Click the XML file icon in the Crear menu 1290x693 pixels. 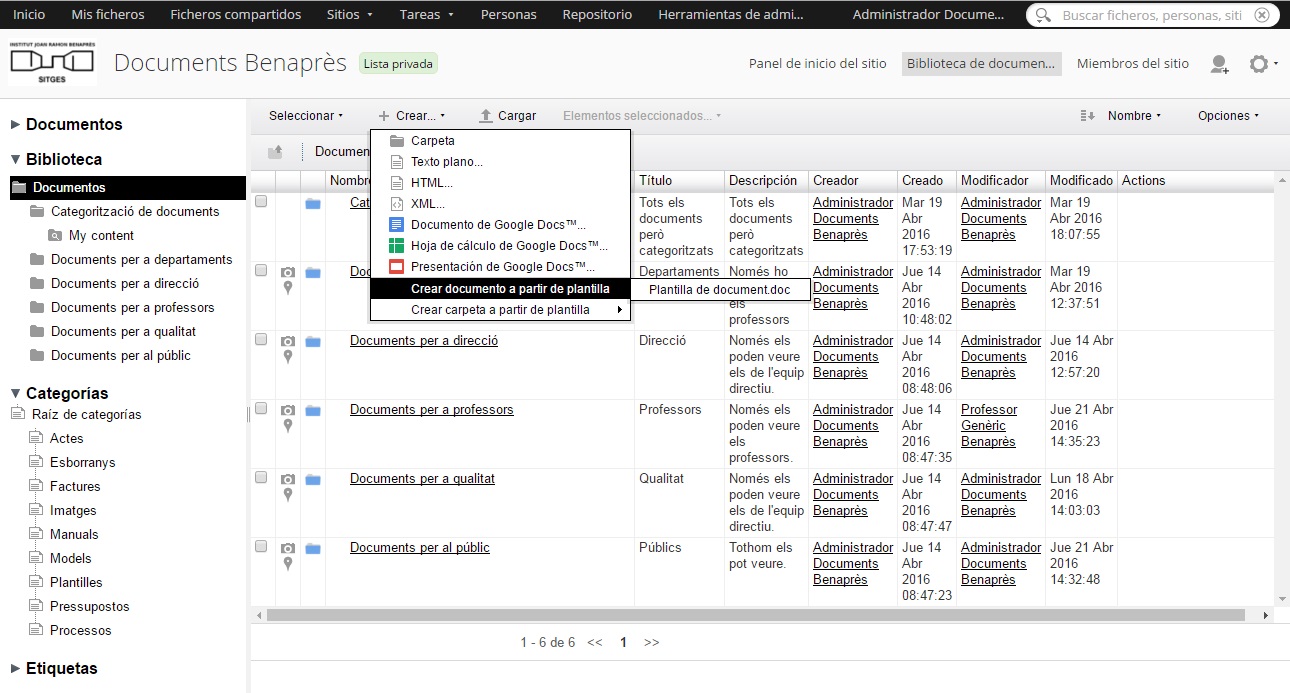point(396,204)
